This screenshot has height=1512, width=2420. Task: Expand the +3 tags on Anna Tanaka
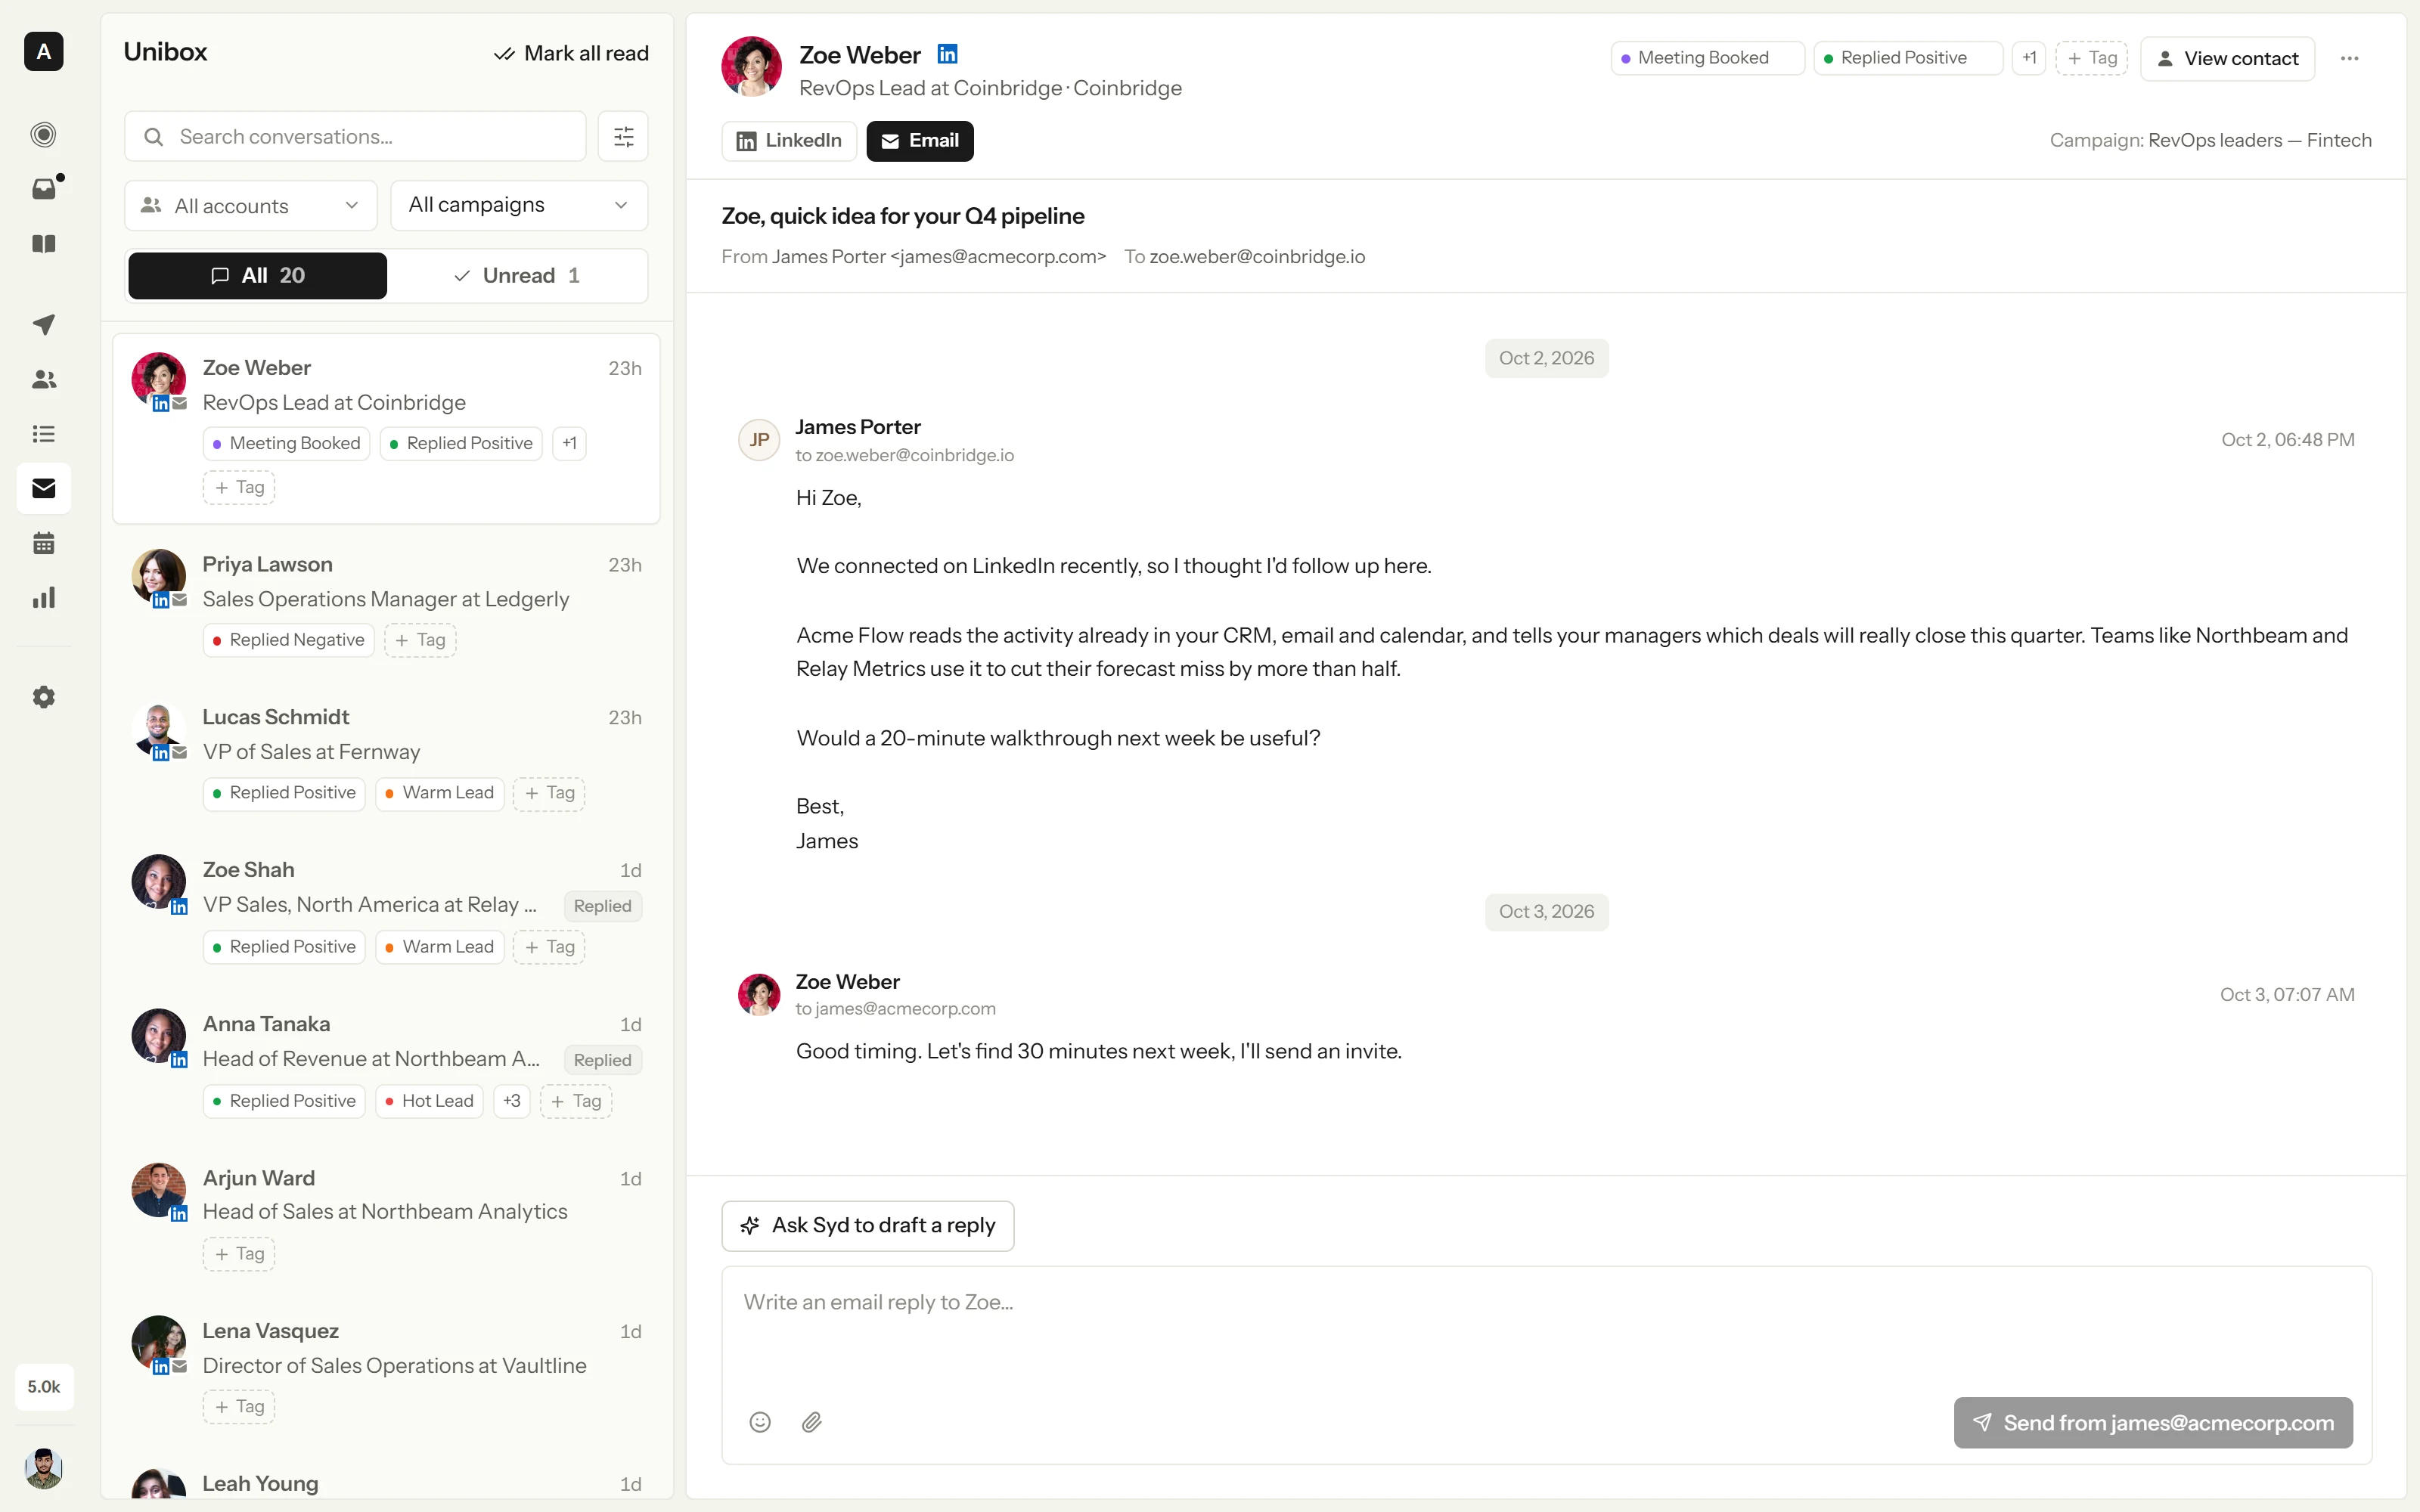[x=512, y=1101]
